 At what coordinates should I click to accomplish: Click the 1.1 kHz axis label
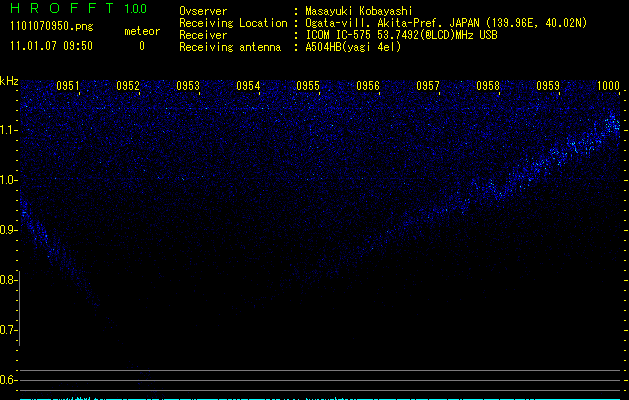8,130
